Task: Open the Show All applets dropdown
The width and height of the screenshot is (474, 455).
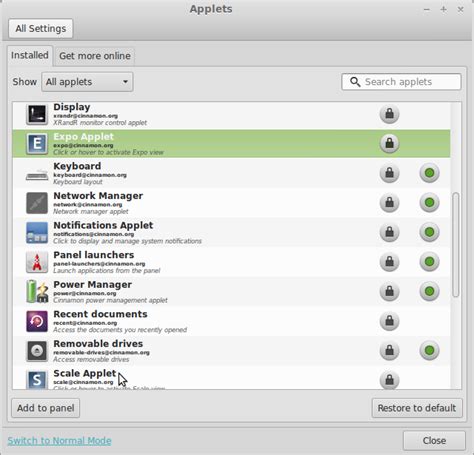Action: (87, 82)
